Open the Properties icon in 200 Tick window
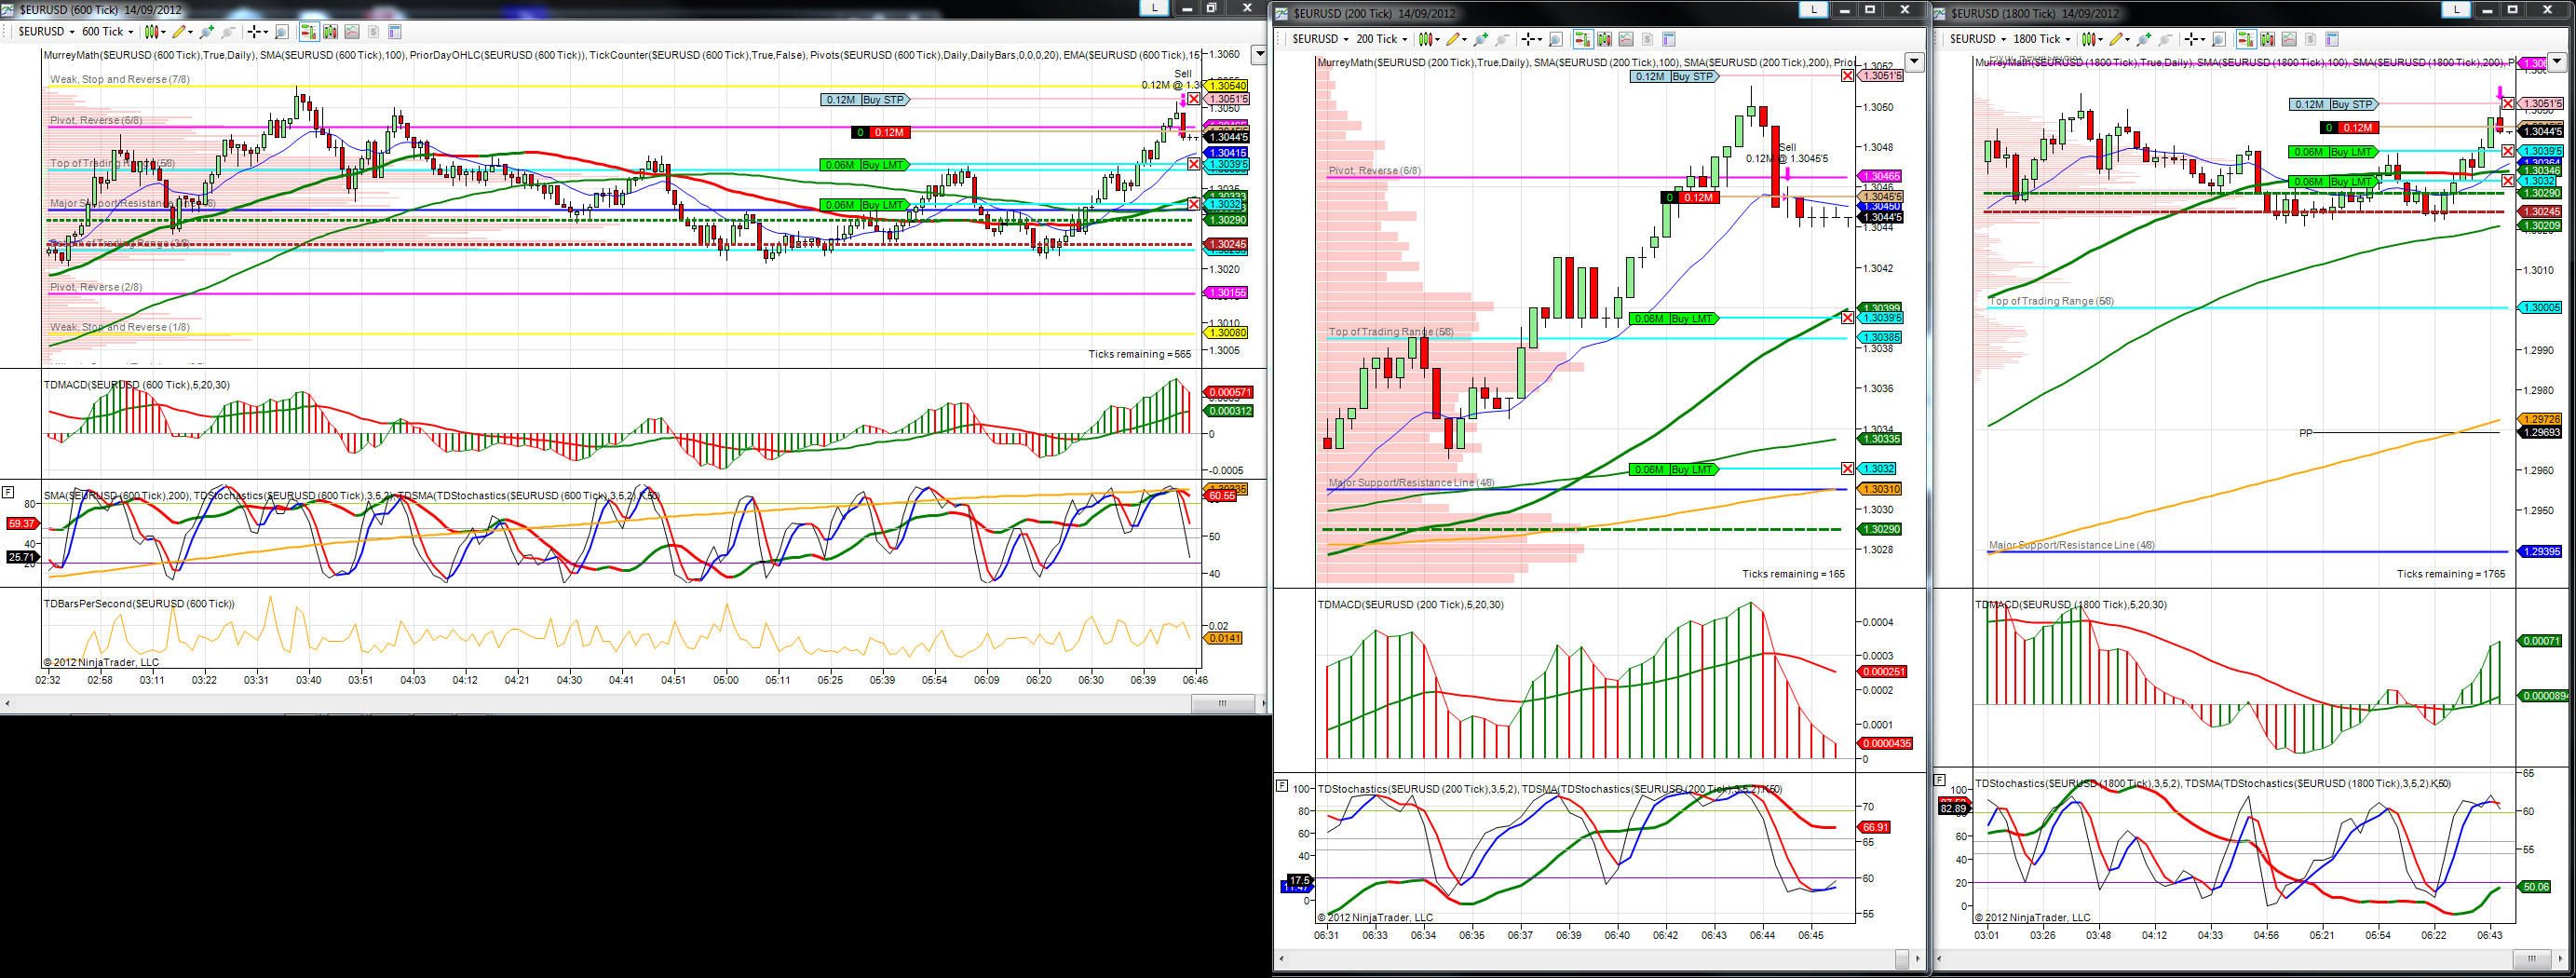This screenshot has width=2576, height=978. coord(1669,39)
